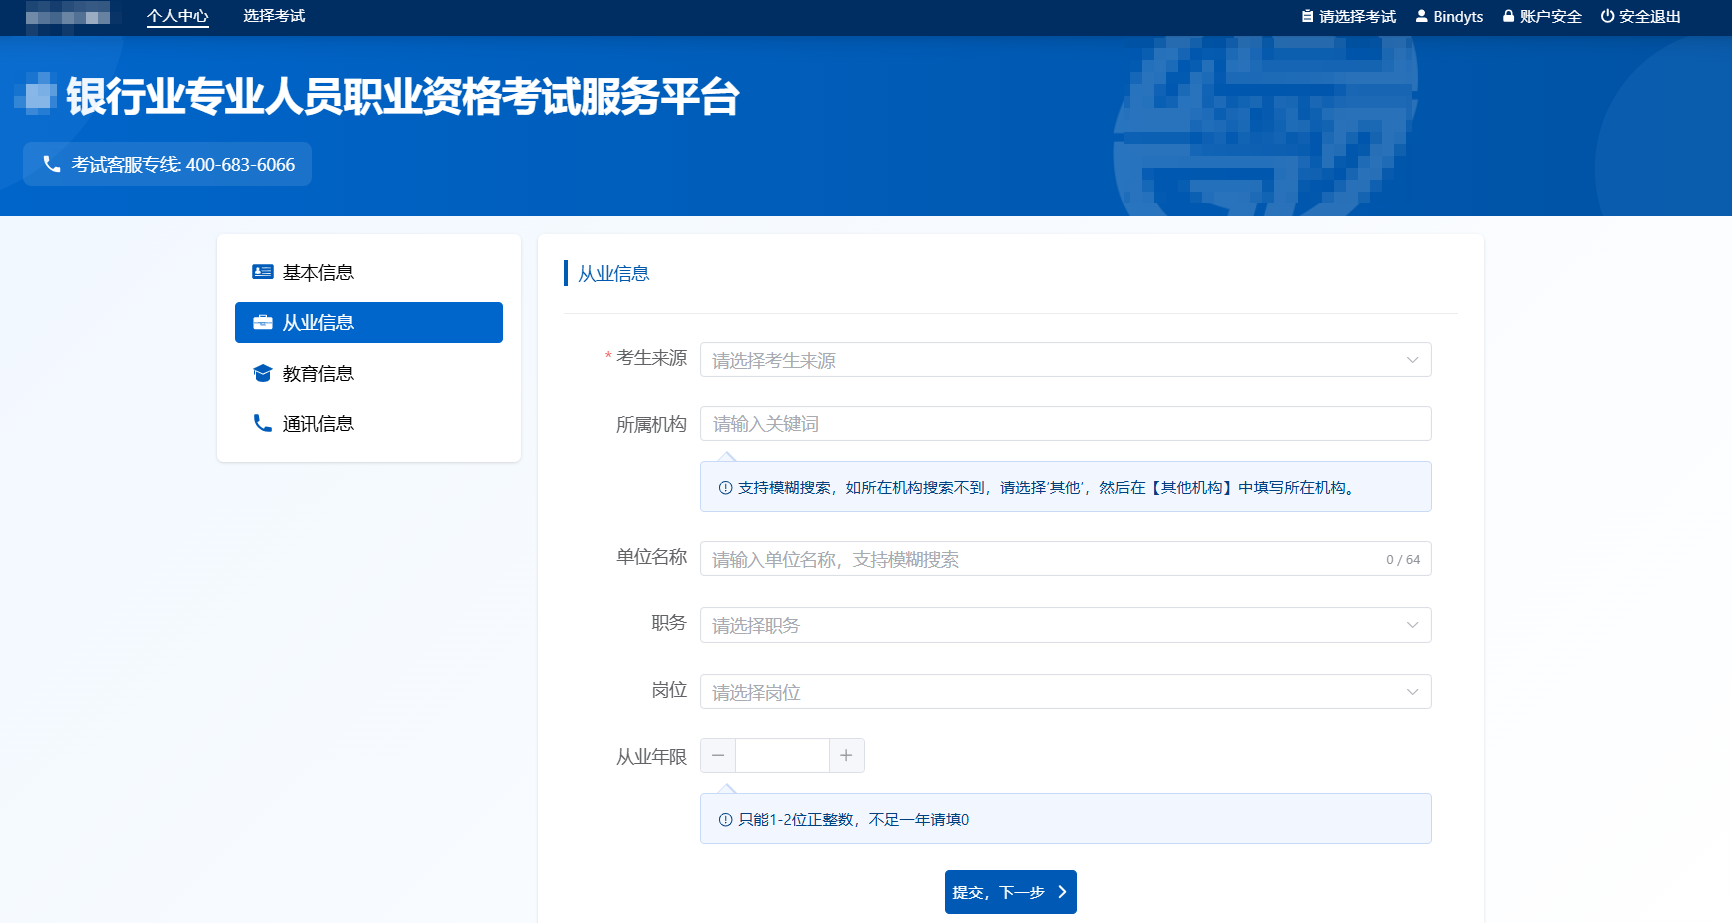
Task: Click the graduation cap icon beside 教育信息
Action: coord(263,373)
